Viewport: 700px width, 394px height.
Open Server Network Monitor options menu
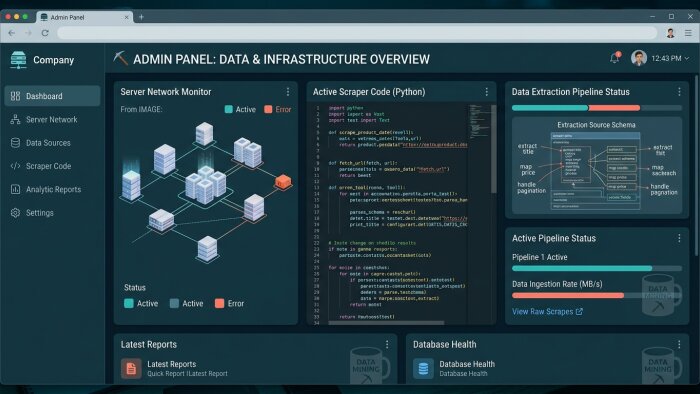coord(288,92)
